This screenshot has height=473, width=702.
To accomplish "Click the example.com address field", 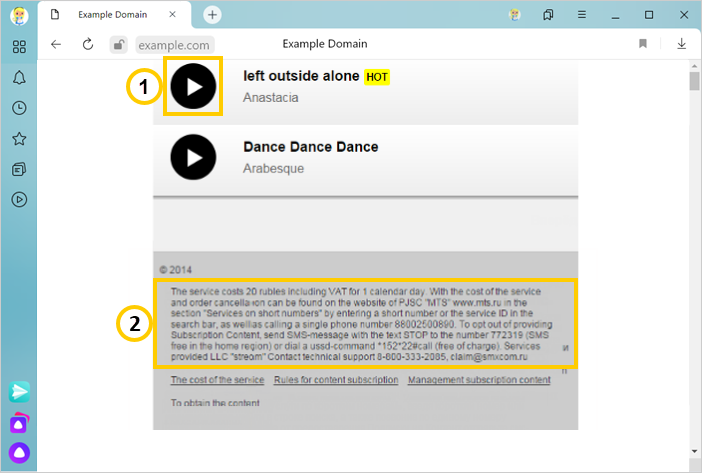I will (174, 45).
